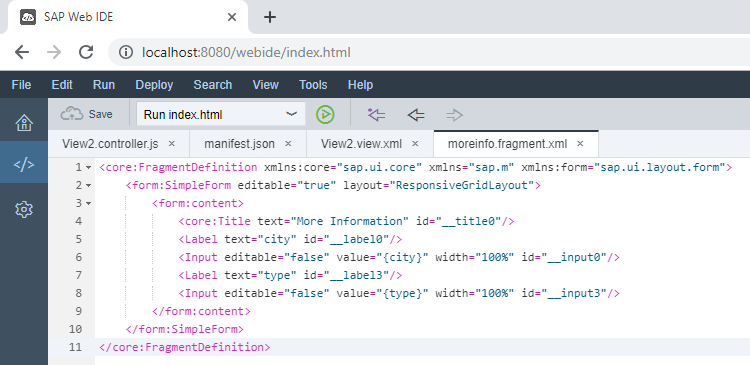Open the Deploy menu

coord(154,85)
